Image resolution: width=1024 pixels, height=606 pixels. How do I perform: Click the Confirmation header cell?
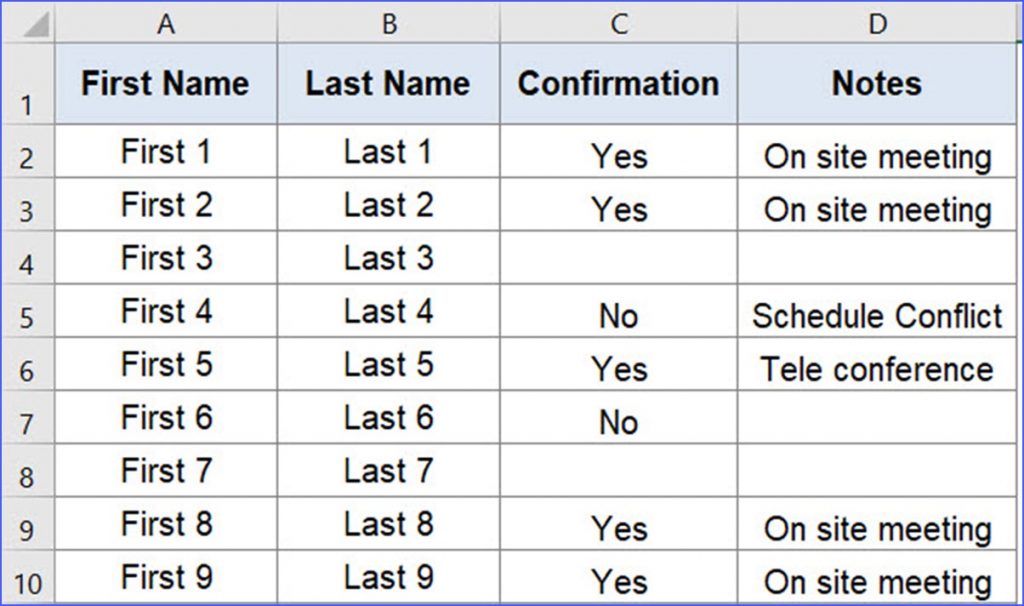pyautogui.click(x=617, y=84)
